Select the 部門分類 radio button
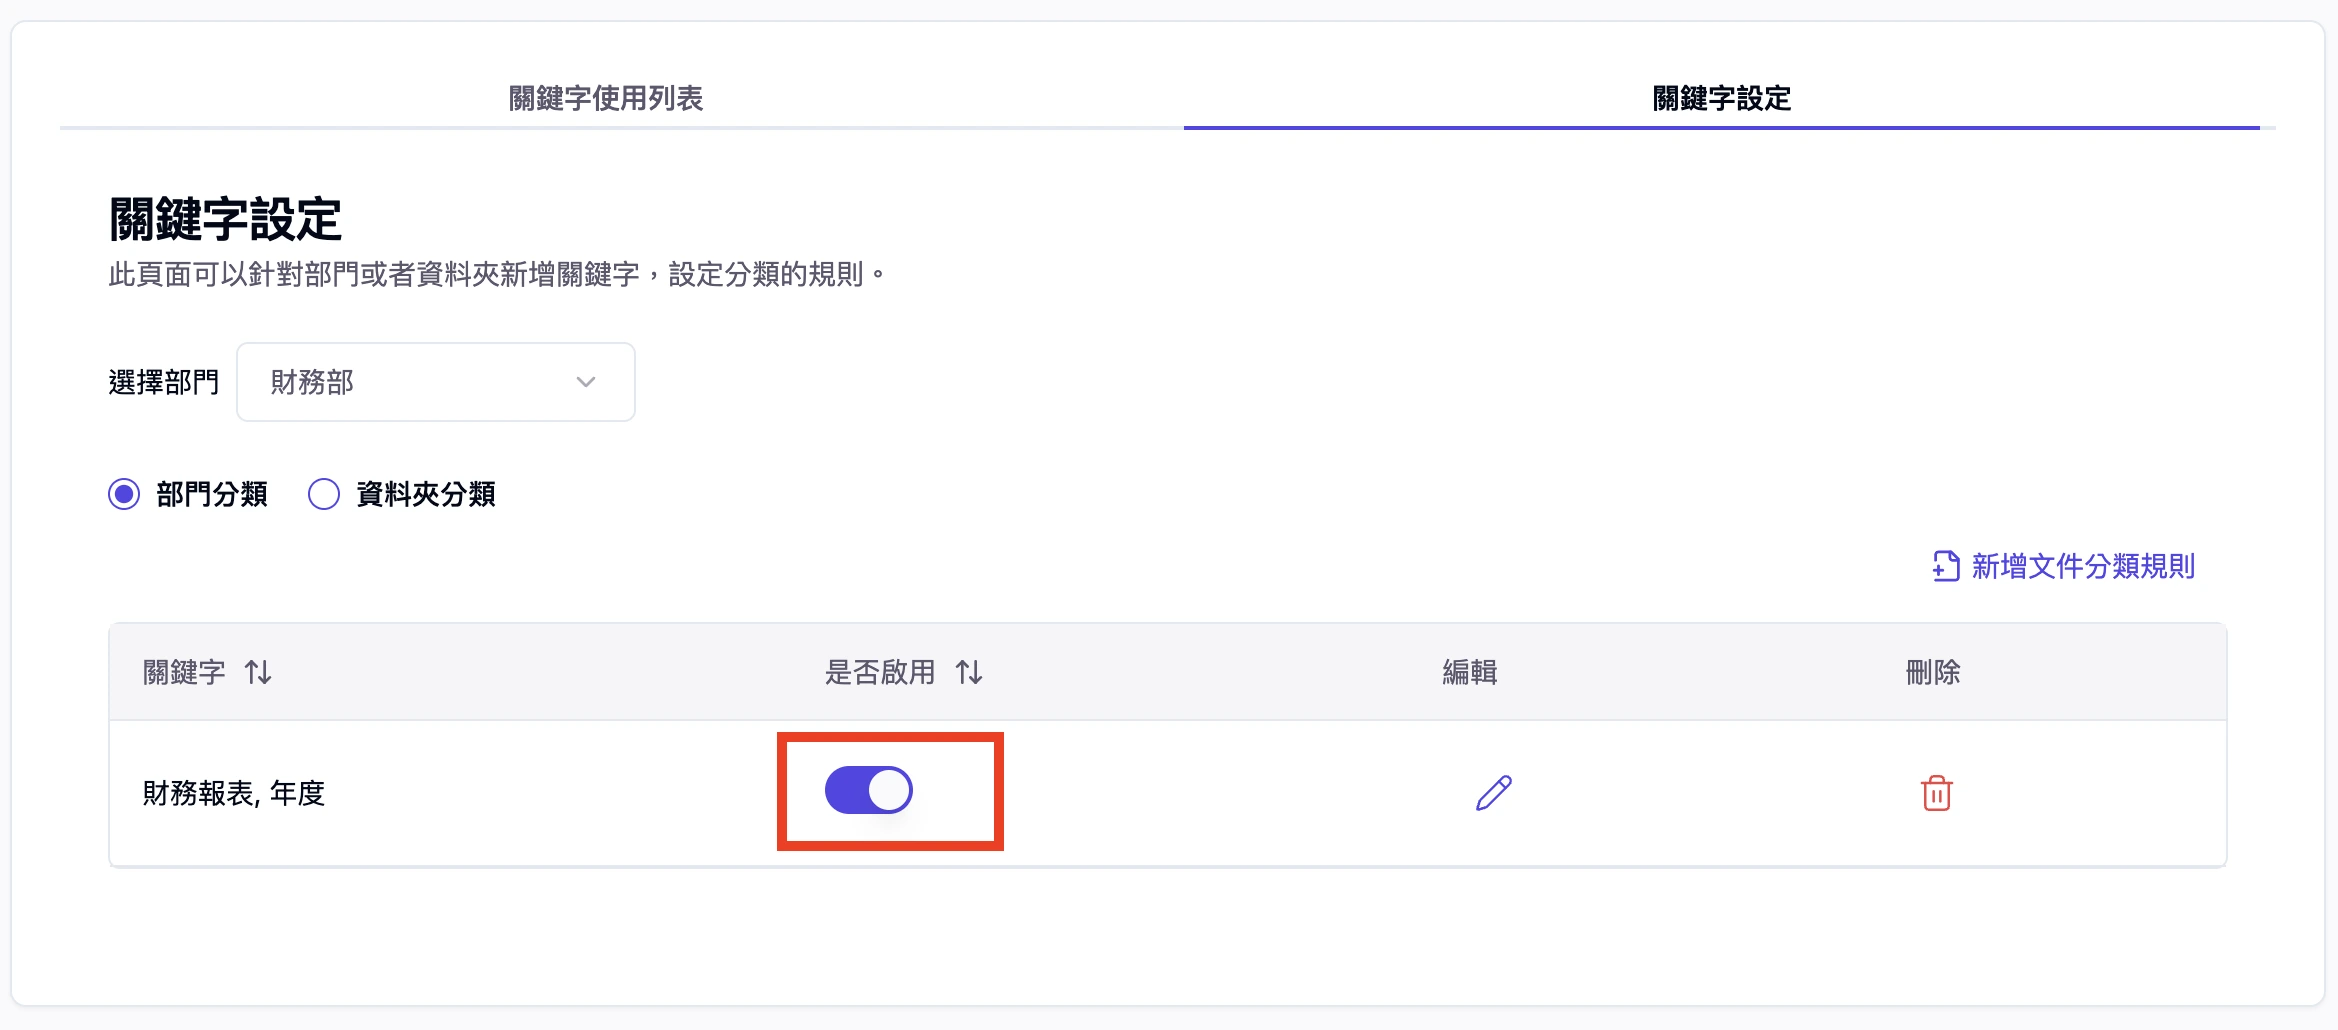The image size is (2338, 1030). coord(124,493)
